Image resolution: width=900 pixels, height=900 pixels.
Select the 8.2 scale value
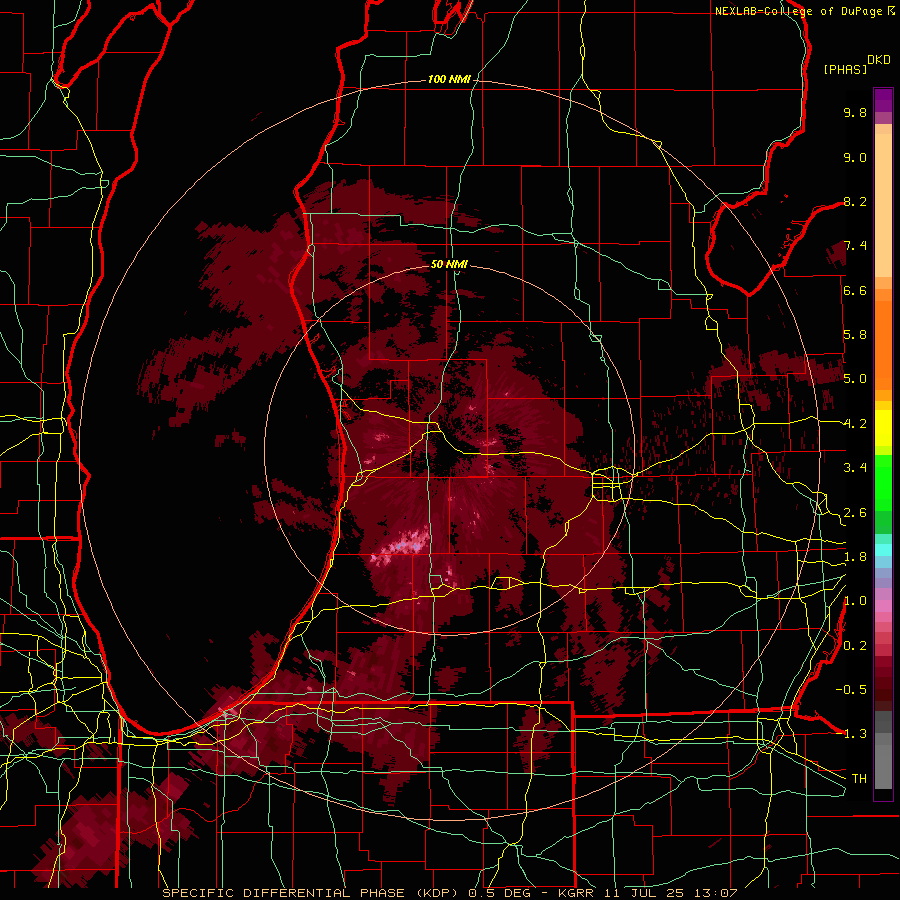click(855, 201)
